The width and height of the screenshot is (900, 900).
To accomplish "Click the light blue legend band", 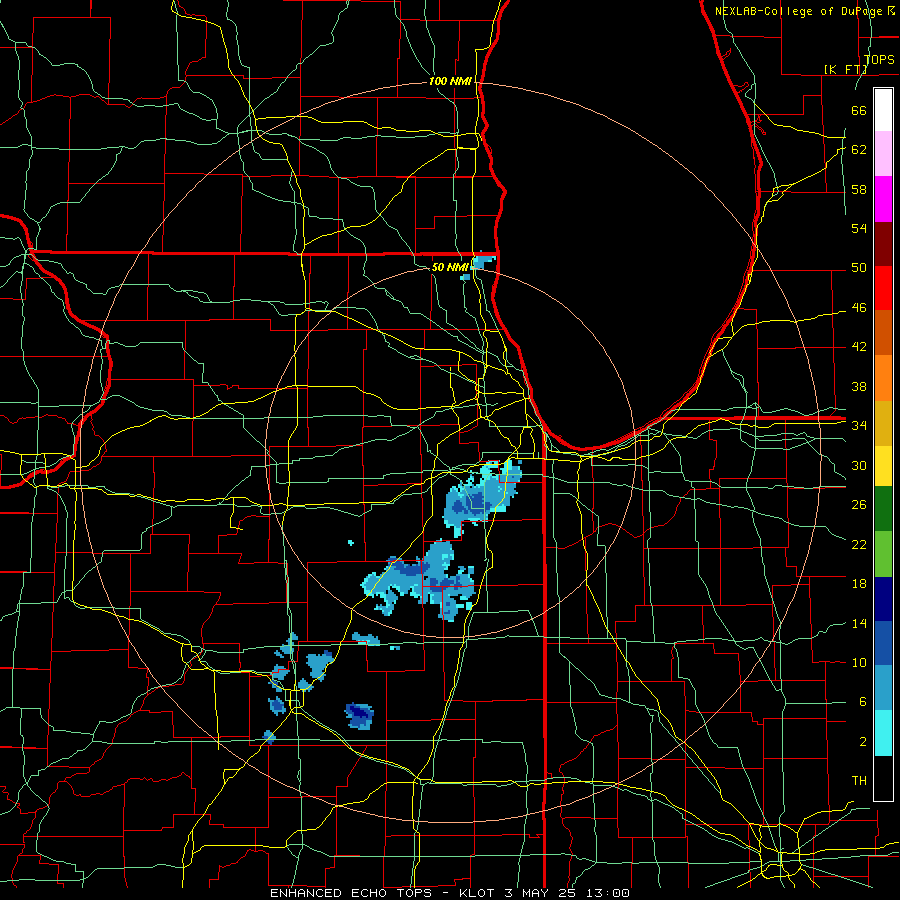I will coord(883,688).
